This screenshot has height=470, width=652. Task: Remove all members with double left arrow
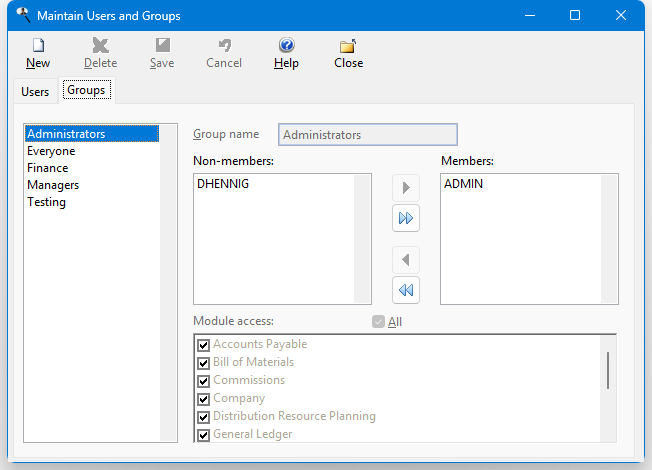406,290
